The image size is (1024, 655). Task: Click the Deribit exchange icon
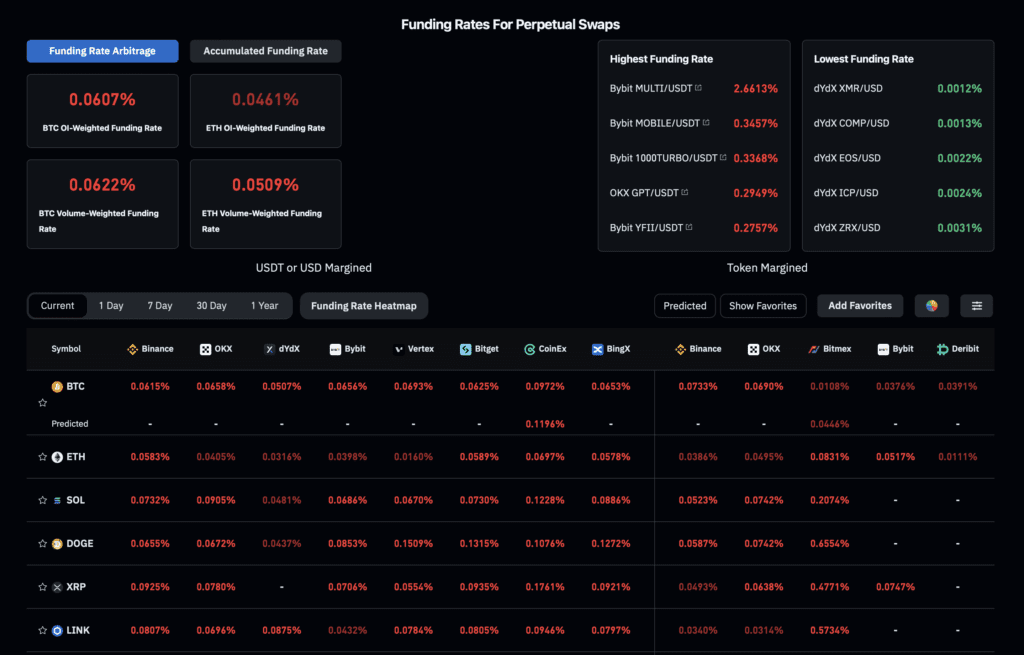click(x=944, y=349)
